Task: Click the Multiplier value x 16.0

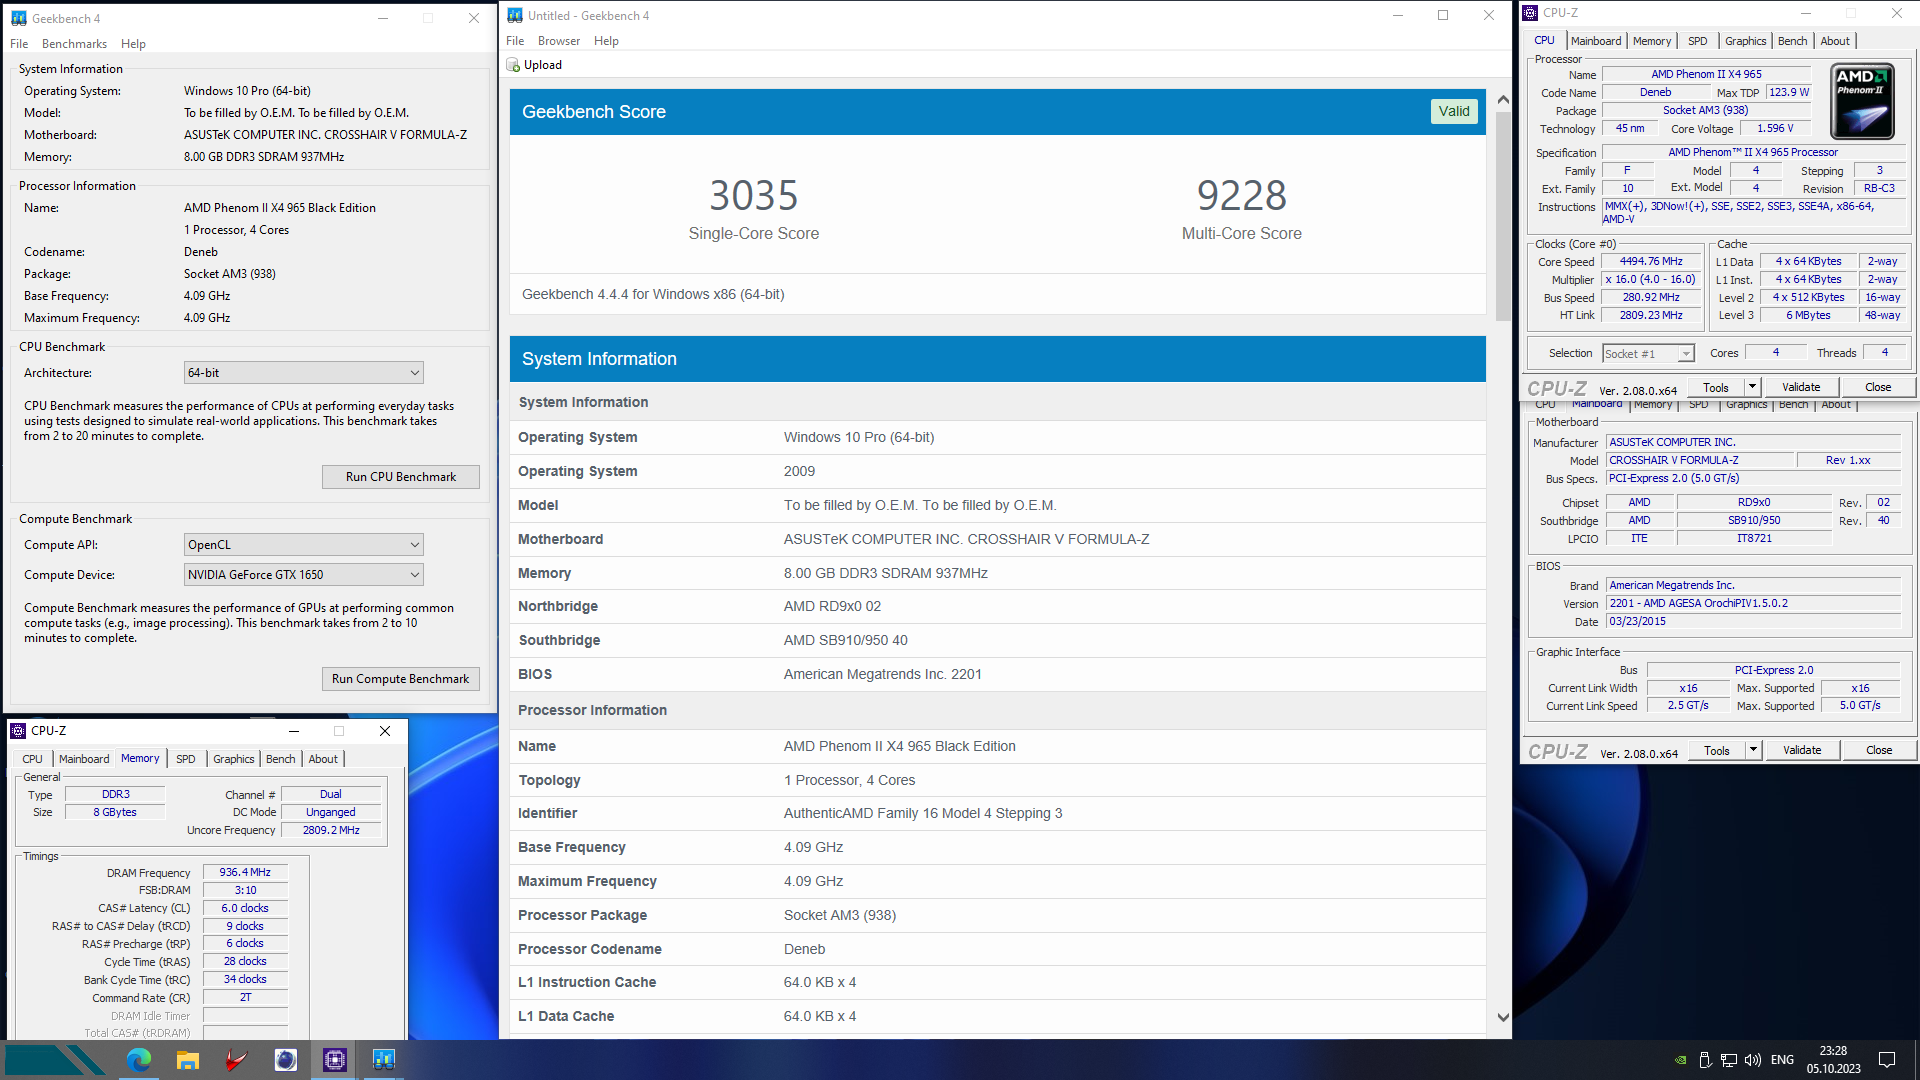Action: click(x=1651, y=280)
